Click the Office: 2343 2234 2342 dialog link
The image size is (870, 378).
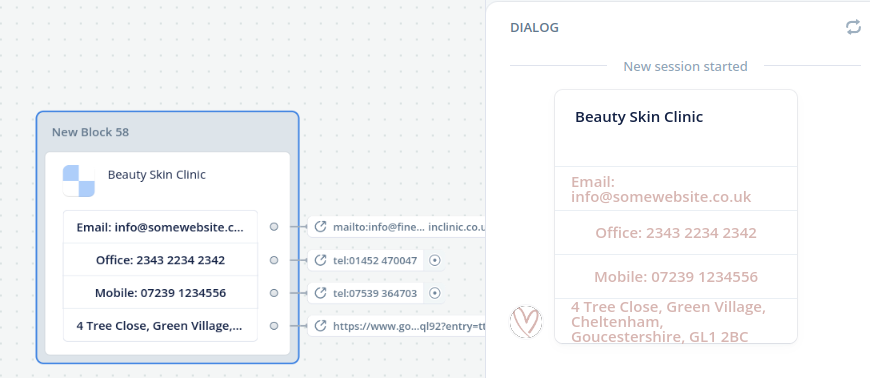tap(676, 233)
